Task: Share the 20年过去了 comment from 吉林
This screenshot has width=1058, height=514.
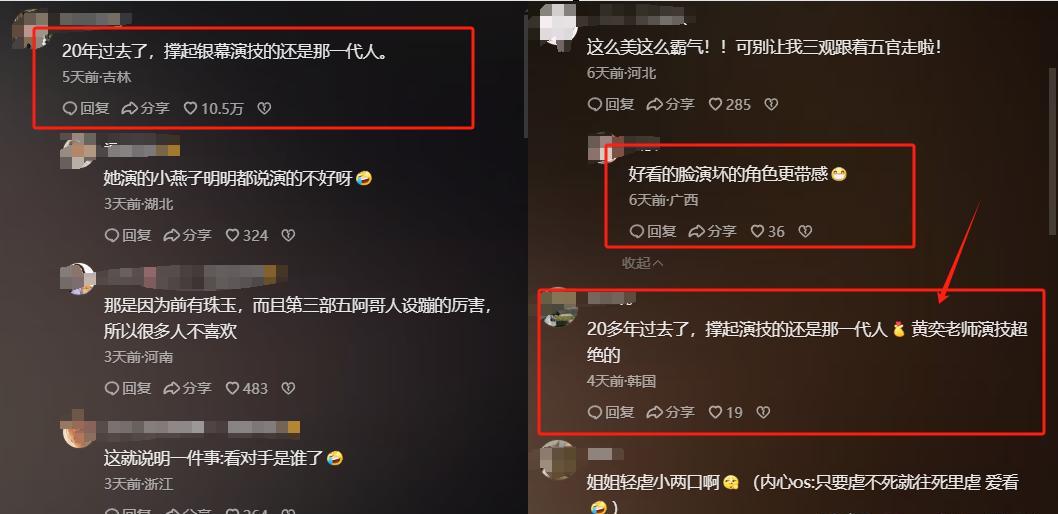Action: (145, 108)
